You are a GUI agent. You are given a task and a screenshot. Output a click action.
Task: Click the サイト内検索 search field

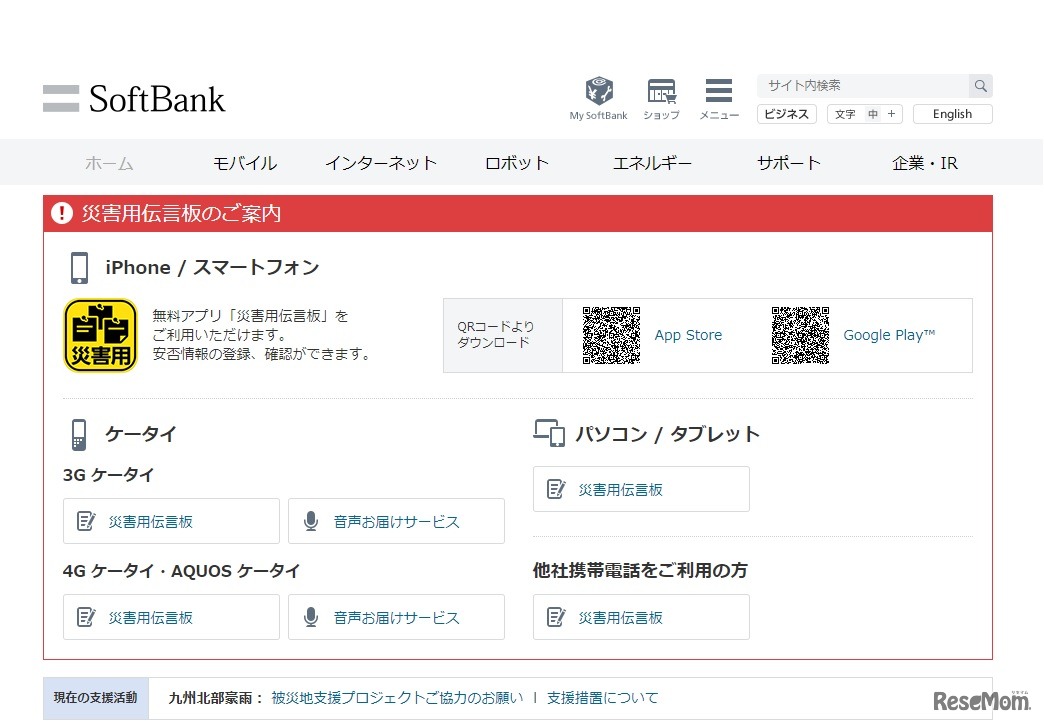tap(863, 86)
